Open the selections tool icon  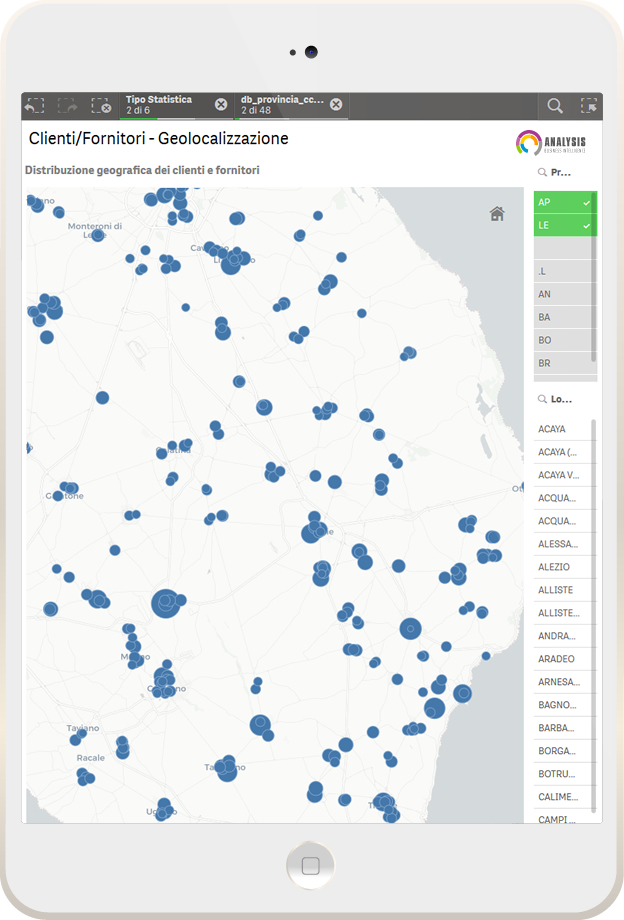[589, 105]
